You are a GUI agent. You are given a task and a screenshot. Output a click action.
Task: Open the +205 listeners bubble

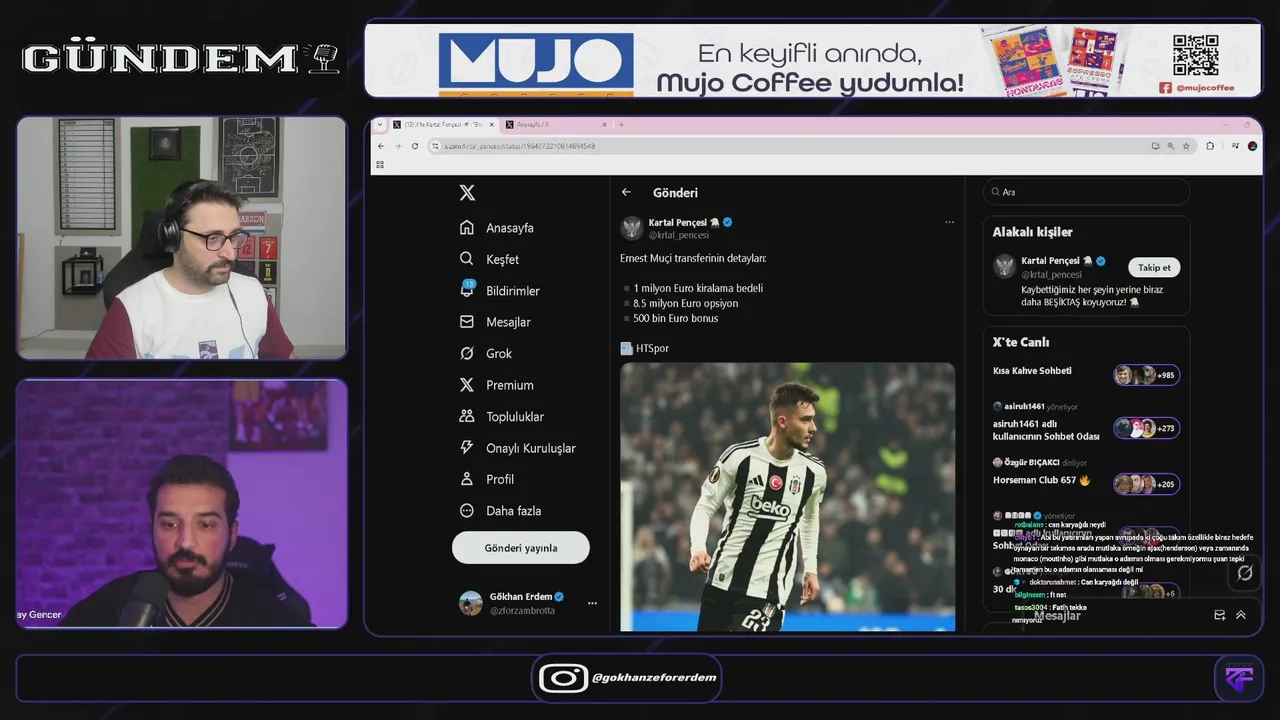[x=1147, y=484]
